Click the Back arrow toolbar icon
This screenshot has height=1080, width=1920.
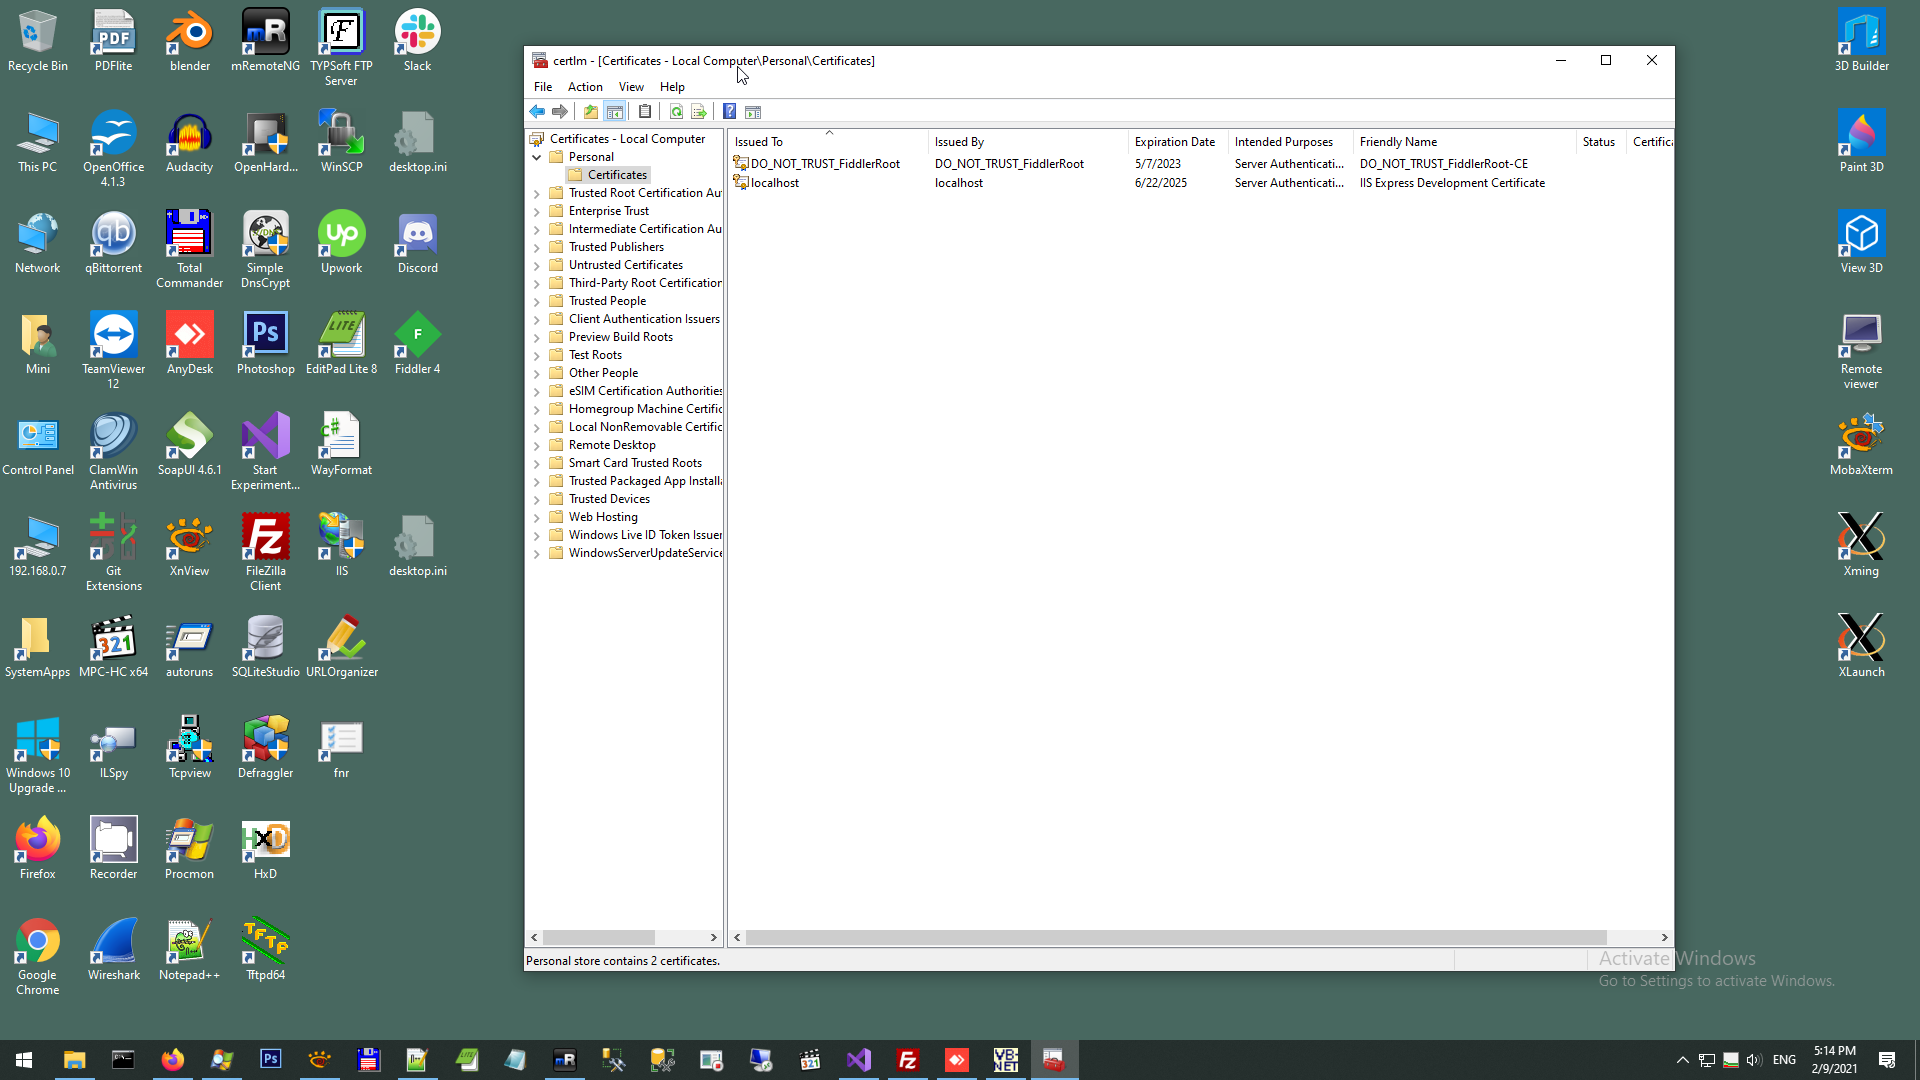(x=537, y=112)
